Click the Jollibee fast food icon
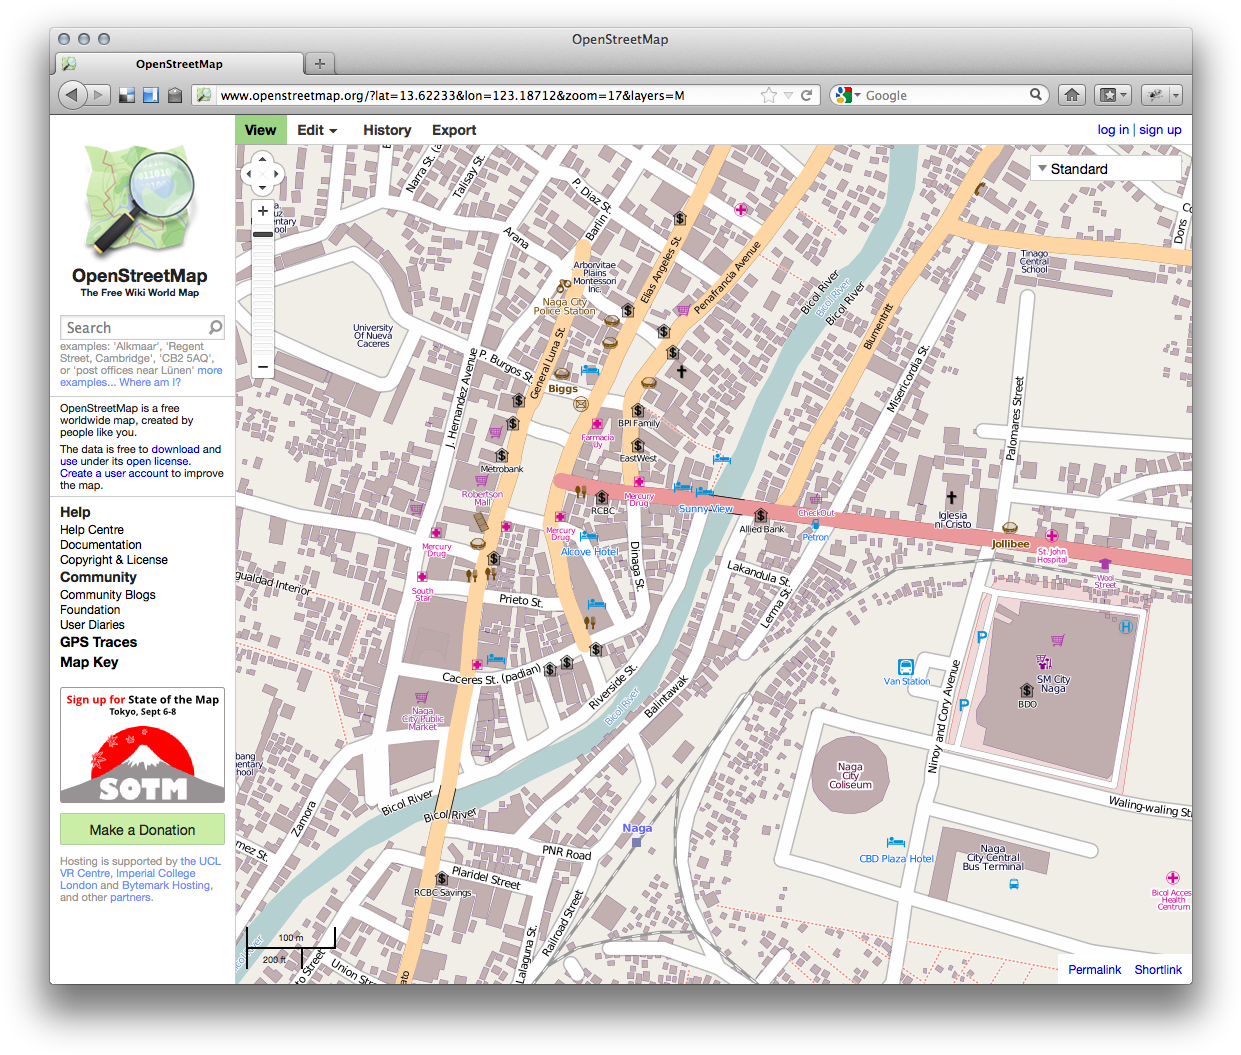Image resolution: width=1241 pixels, height=1055 pixels. click(1010, 529)
